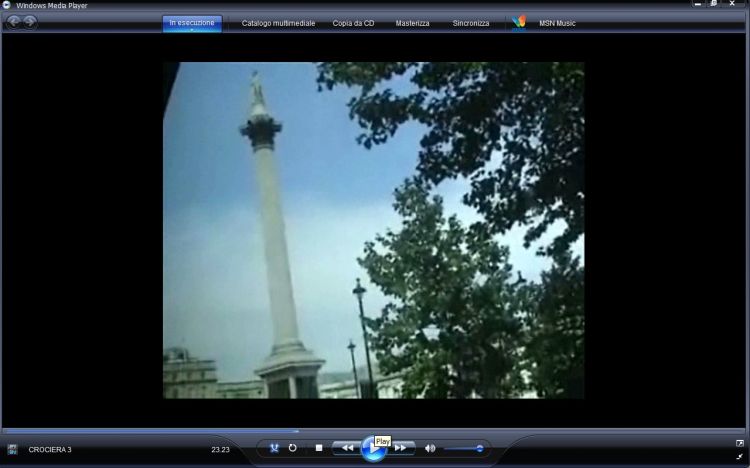Switch to the Catalogo multimediale tab

278,23
